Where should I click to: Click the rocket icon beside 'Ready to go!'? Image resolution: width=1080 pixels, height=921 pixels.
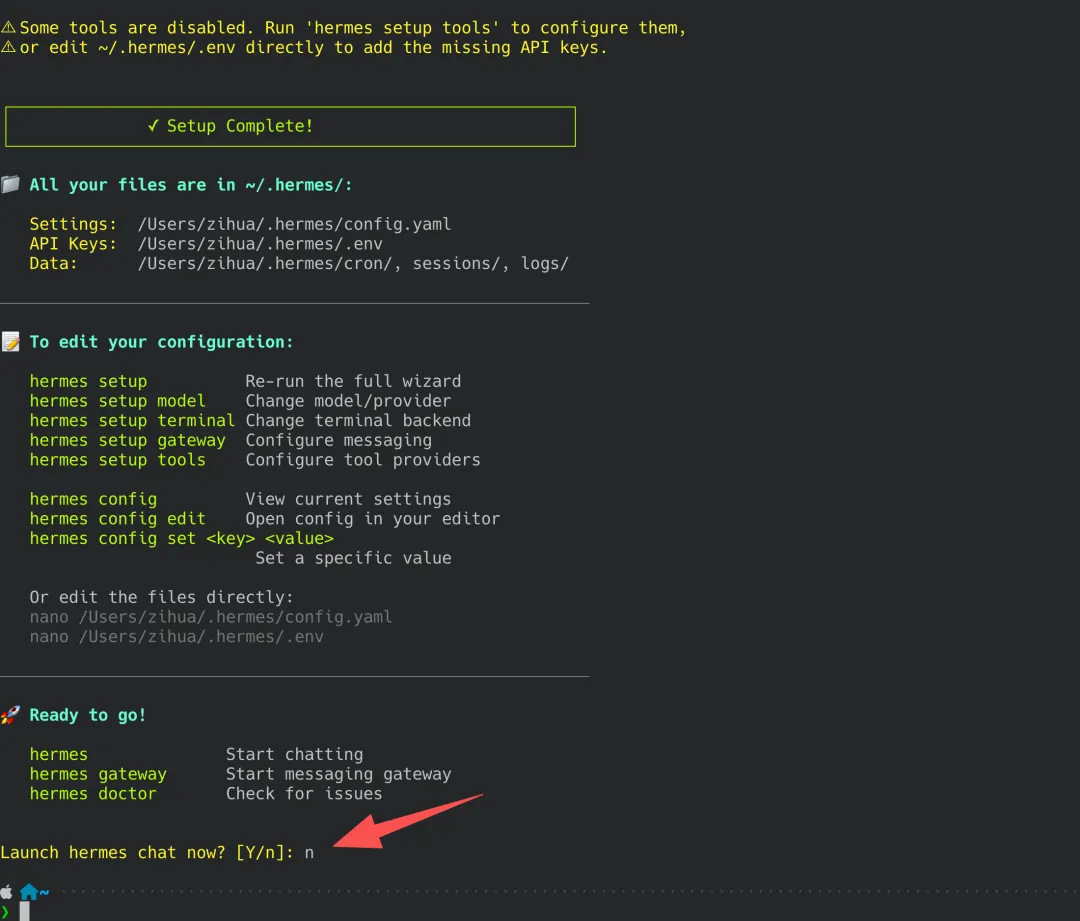[x=10, y=715]
